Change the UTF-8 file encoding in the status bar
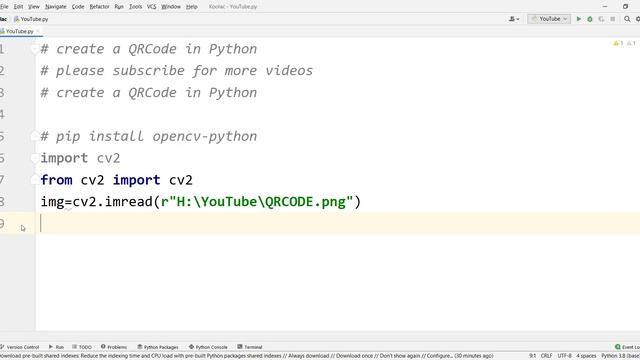 click(x=564, y=356)
